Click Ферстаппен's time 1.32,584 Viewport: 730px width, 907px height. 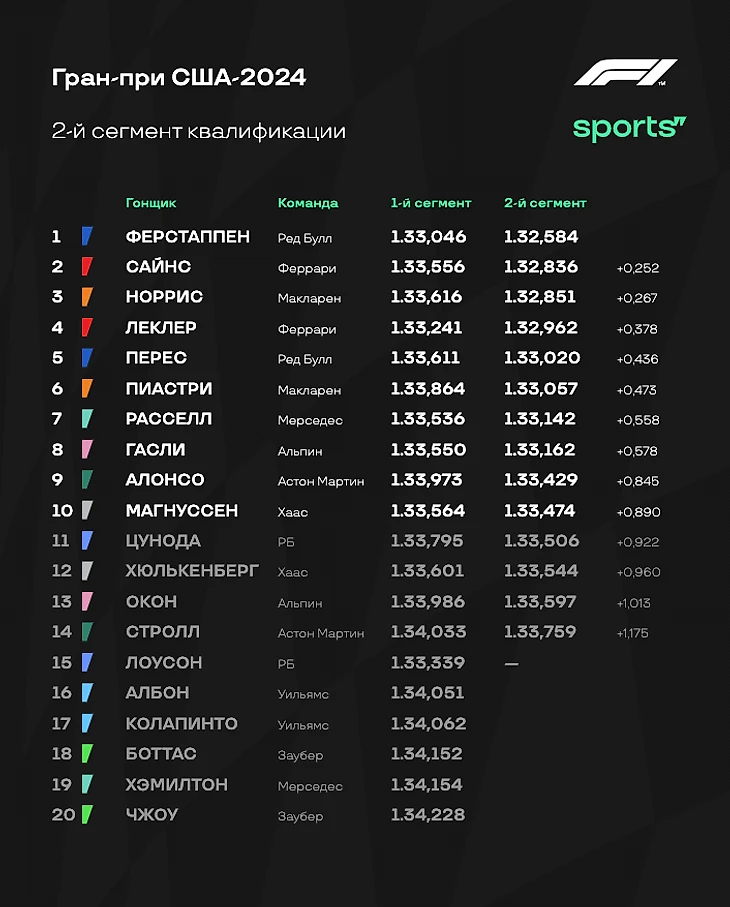(x=541, y=237)
